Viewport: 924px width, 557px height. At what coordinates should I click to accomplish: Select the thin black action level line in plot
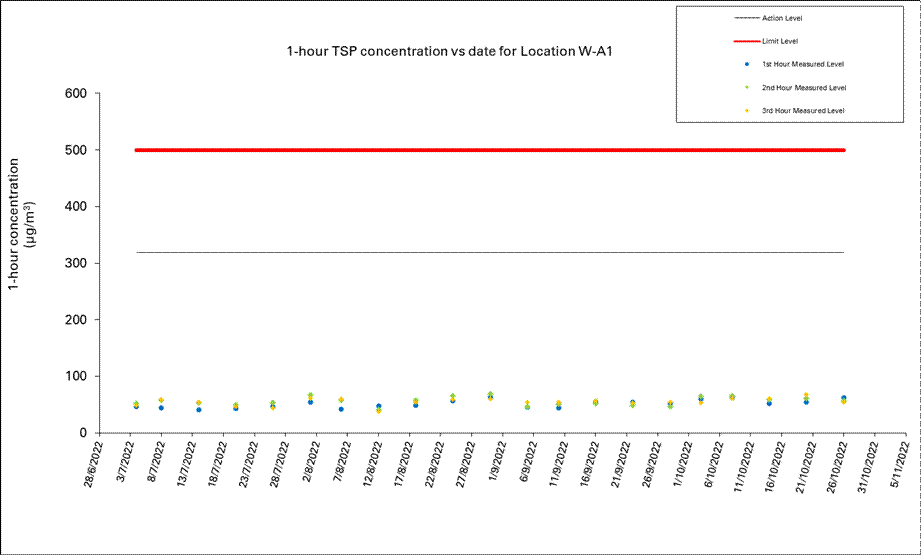point(490,253)
